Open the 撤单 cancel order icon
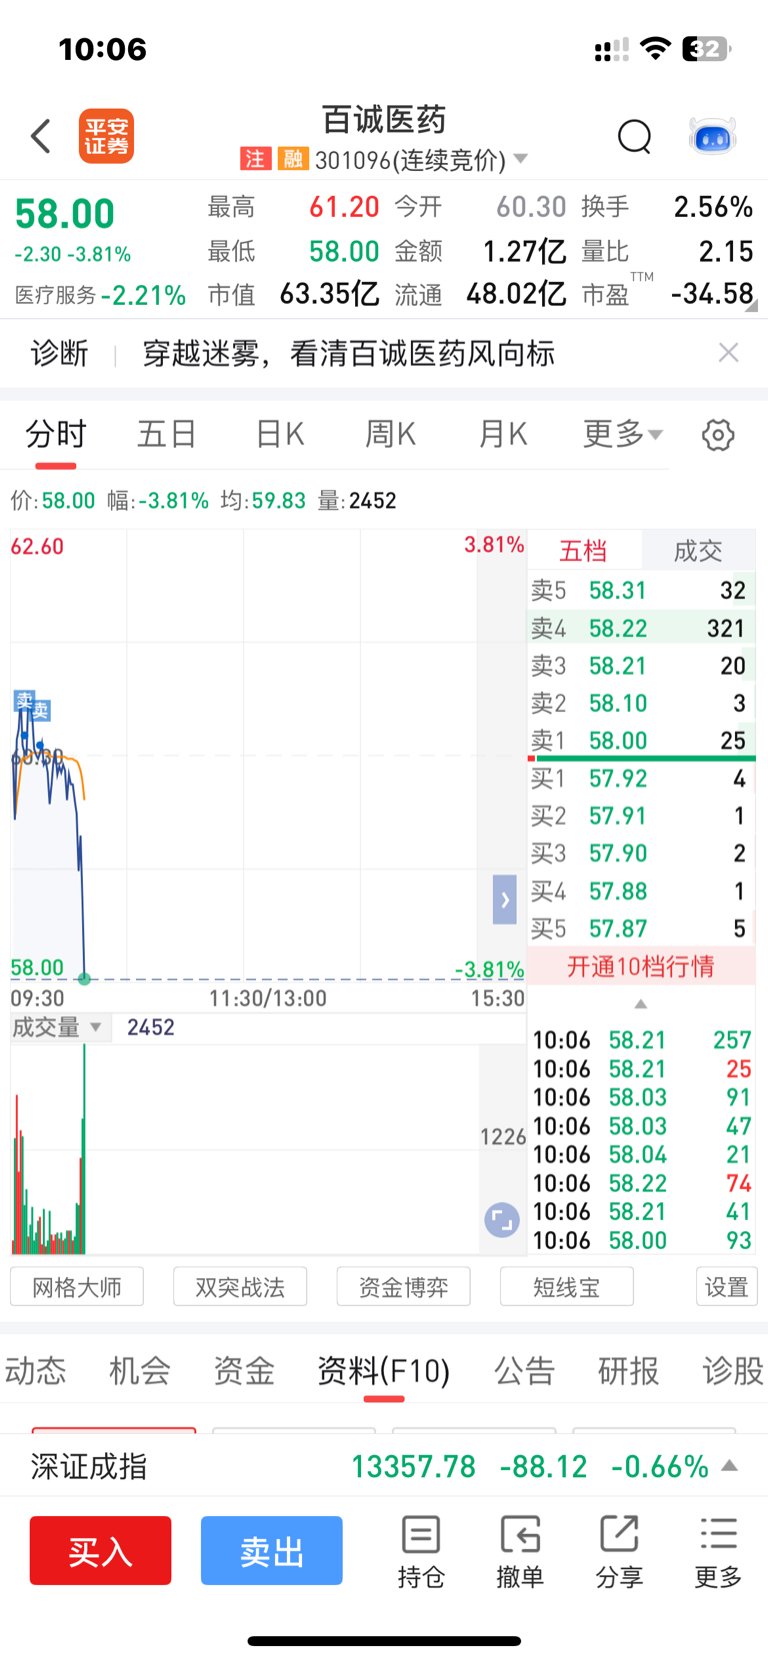Image resolution: width=768 pixels, height=1663 pixels. [x=520, y=1552]
